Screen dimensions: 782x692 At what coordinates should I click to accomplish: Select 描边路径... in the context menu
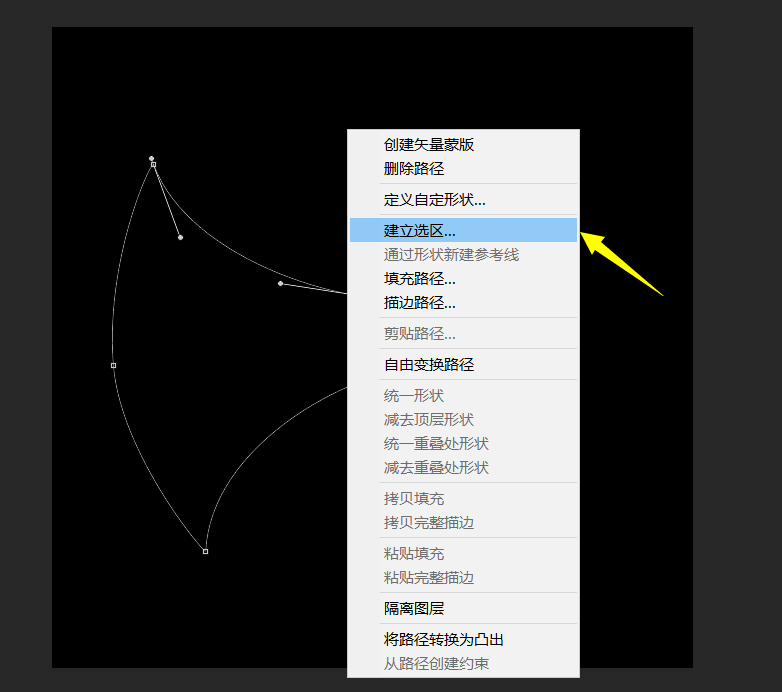click(463, 302)
